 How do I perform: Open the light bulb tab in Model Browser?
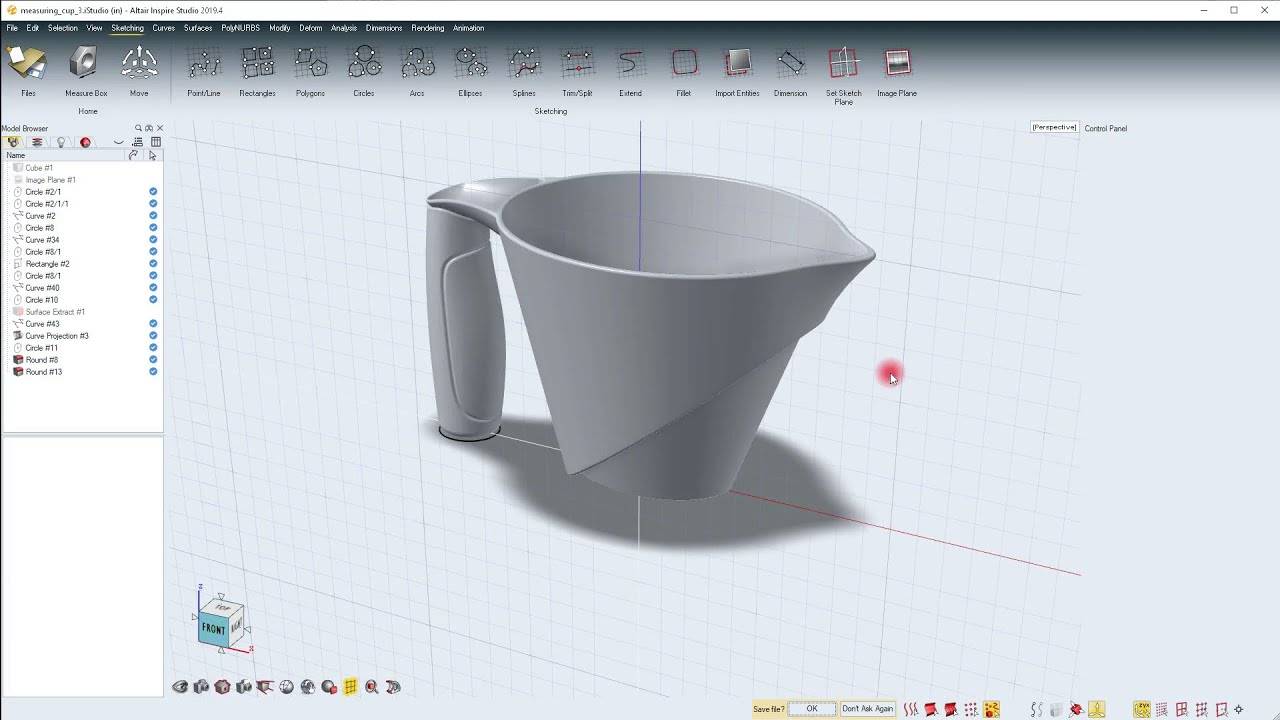(x=61, y=142)
